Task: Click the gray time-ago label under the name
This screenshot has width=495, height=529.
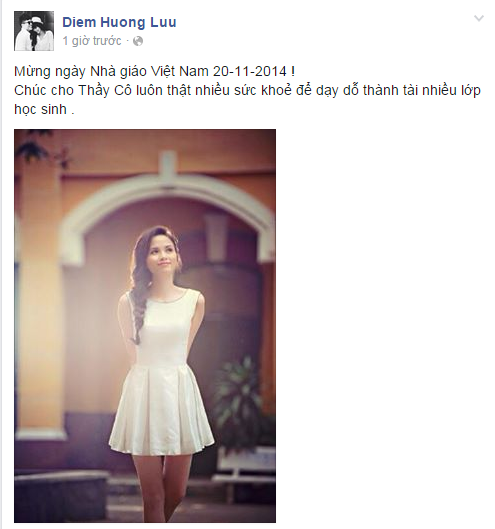Action: tap(92, 41)
